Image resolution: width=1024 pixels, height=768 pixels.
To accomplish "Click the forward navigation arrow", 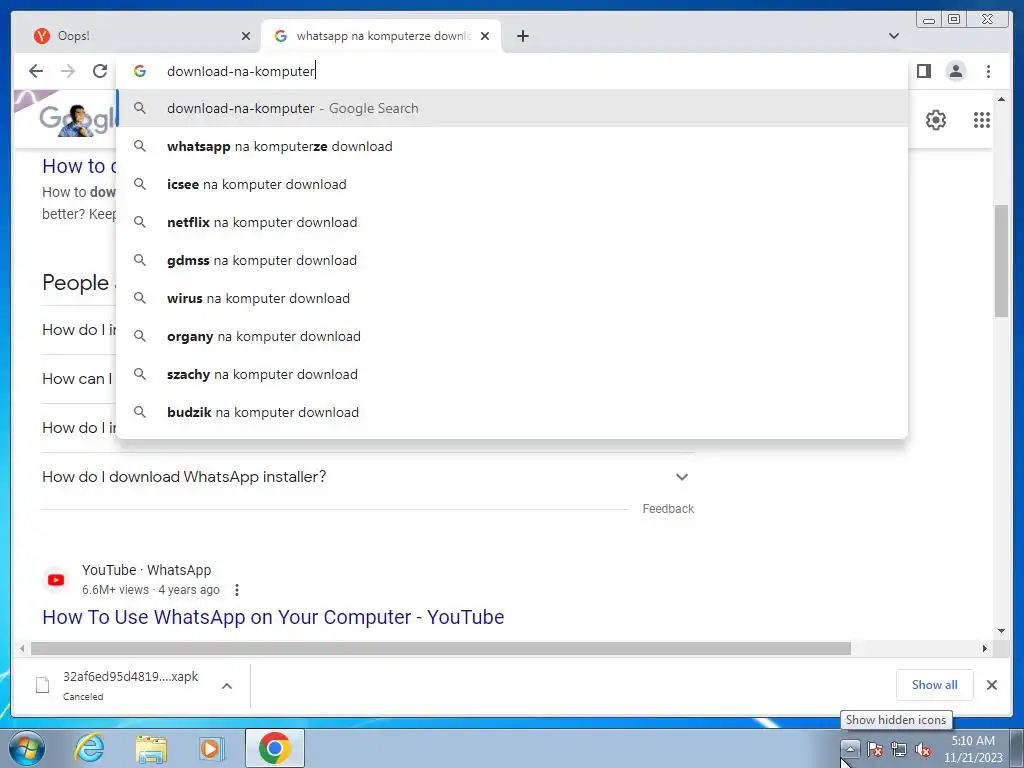I will [x=68, y=71].
